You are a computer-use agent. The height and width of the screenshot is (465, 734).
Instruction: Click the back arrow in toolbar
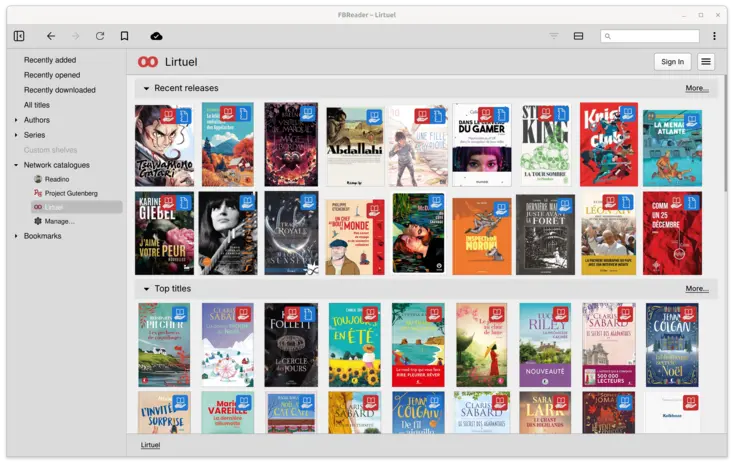[x=51, y=36]
